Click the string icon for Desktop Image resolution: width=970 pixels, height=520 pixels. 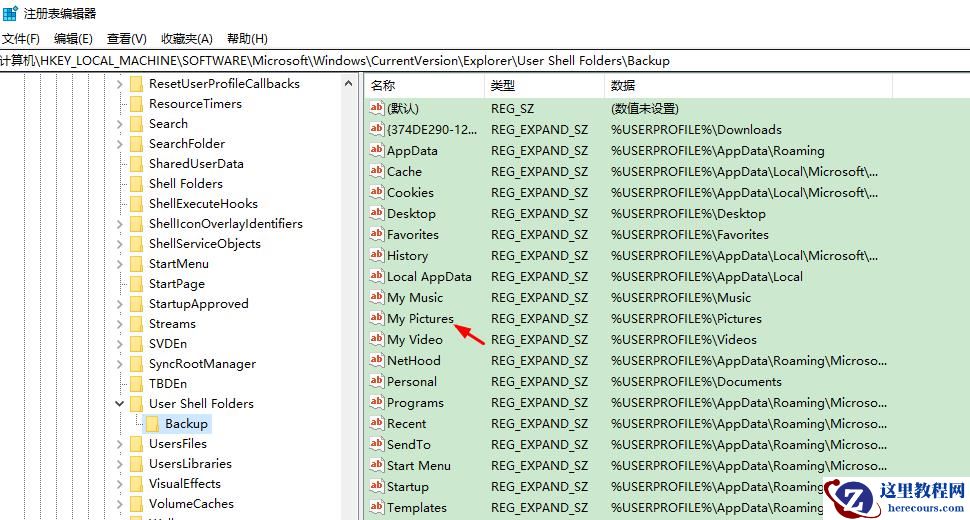point(377,213)
